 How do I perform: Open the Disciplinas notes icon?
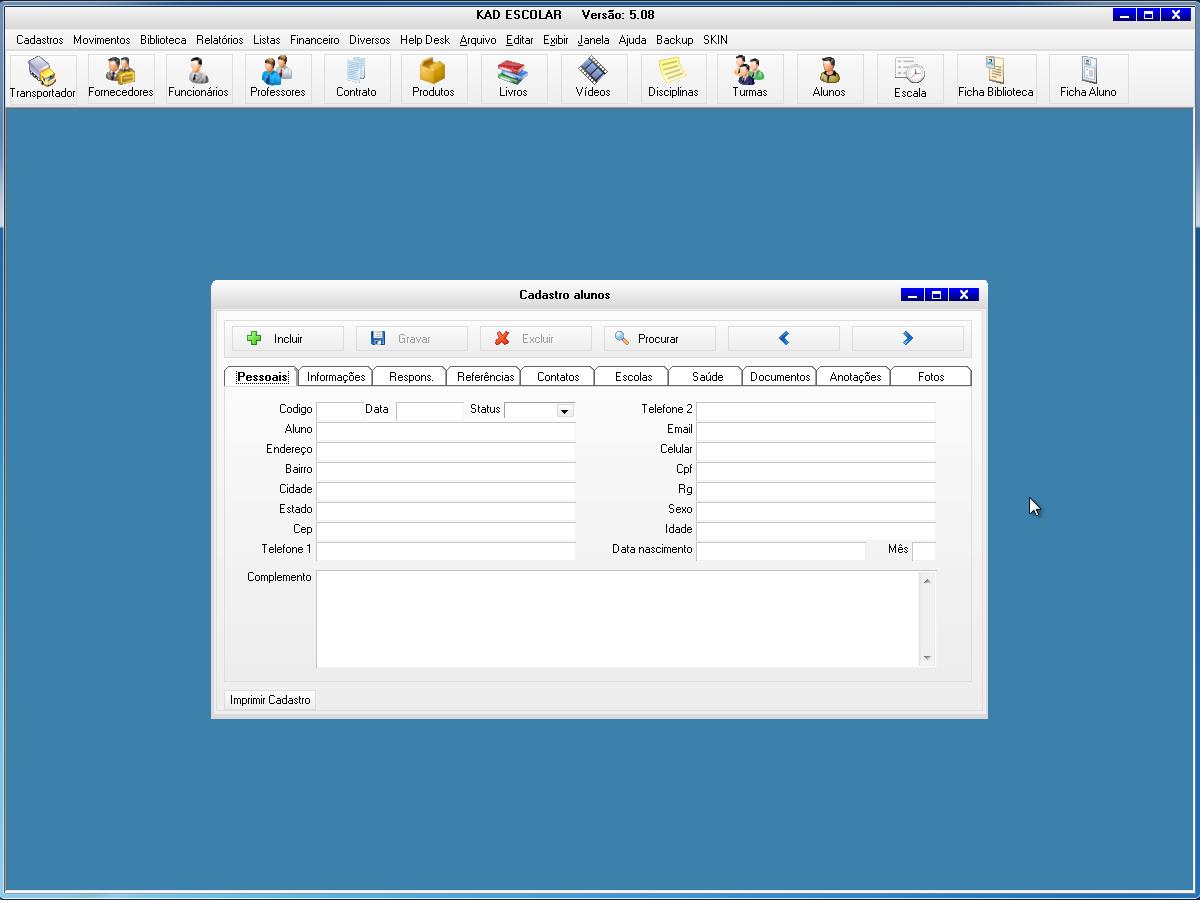(x=673, y=79)
